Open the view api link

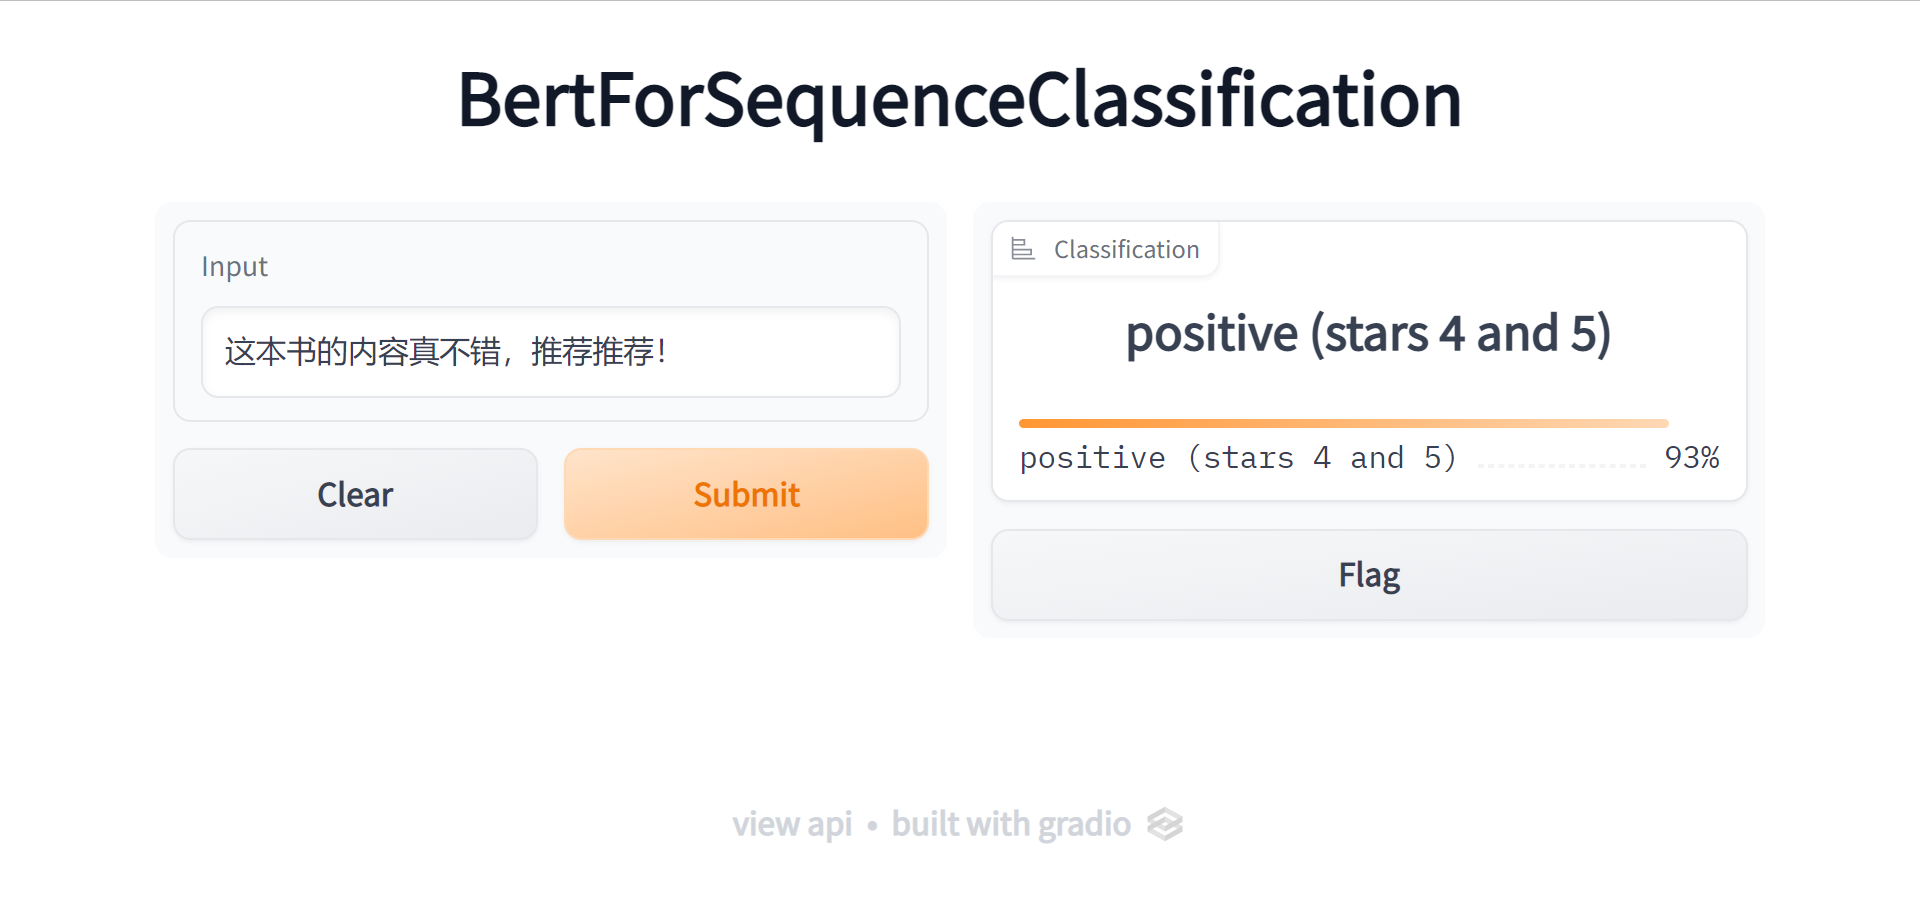pyautogui.click(x=792, y=824)
